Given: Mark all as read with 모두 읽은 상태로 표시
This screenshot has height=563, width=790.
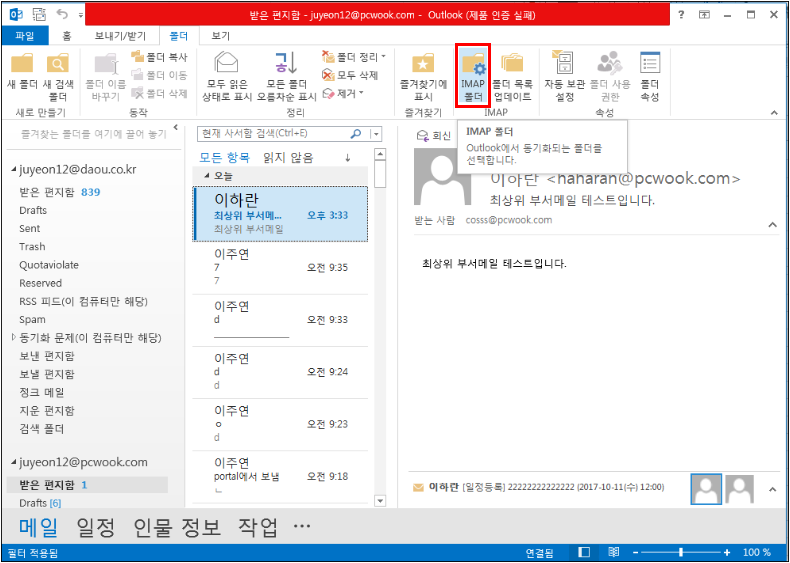Looking at the screenshot, I should tap(227, 76).
